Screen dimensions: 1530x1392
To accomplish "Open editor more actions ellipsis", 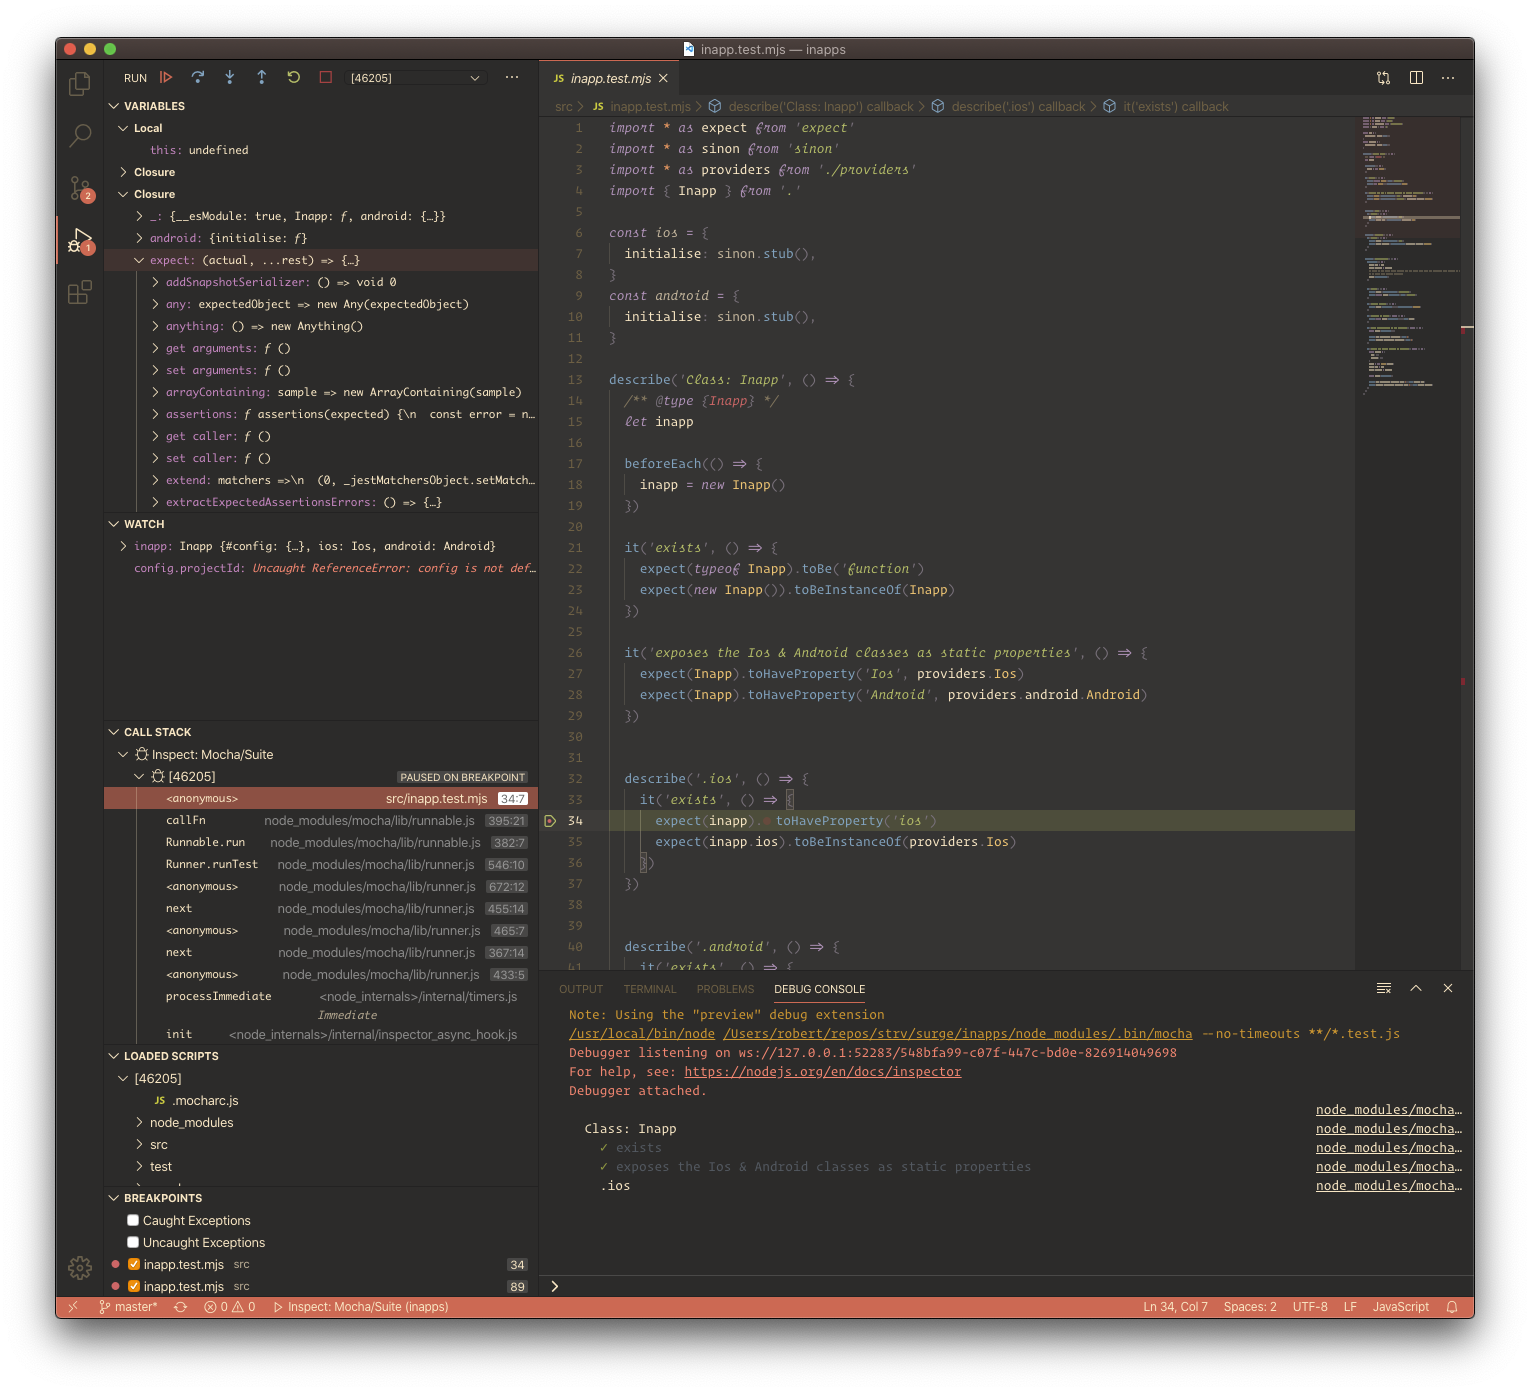I will [x=1448, y=78].
